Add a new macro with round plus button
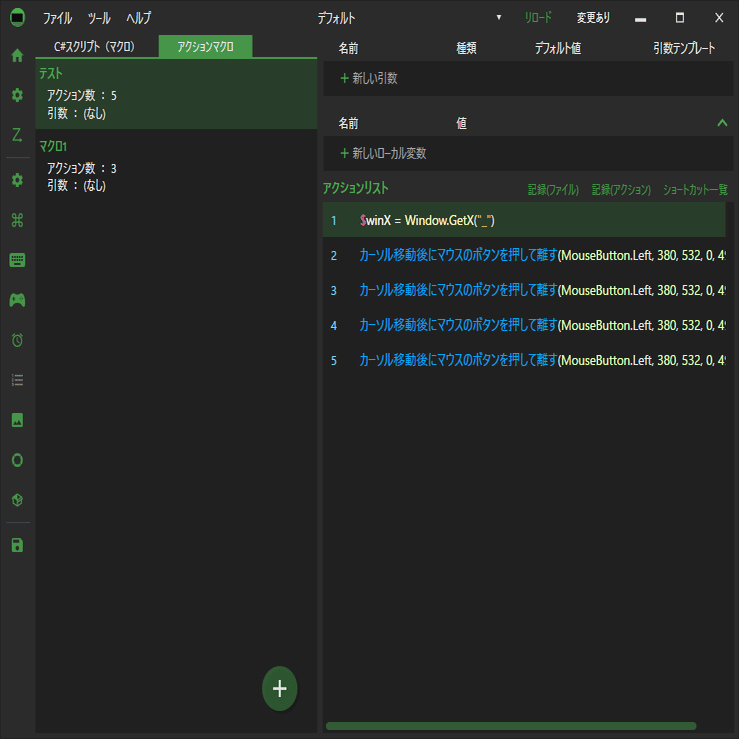The image size is (739, 739). click(x=279, y=688)
